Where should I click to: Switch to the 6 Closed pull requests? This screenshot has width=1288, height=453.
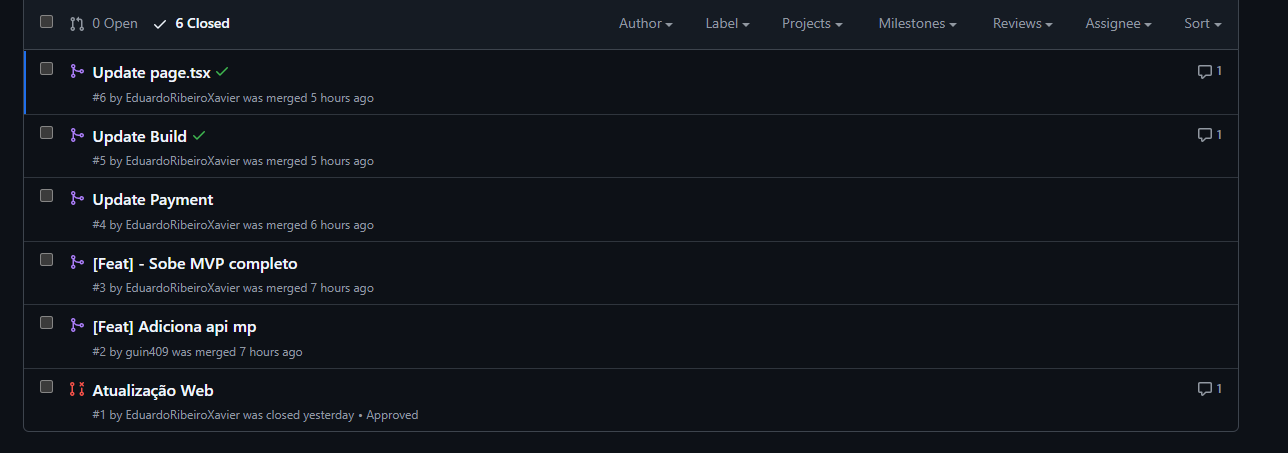pyautogui.click(x=192, y=23)
